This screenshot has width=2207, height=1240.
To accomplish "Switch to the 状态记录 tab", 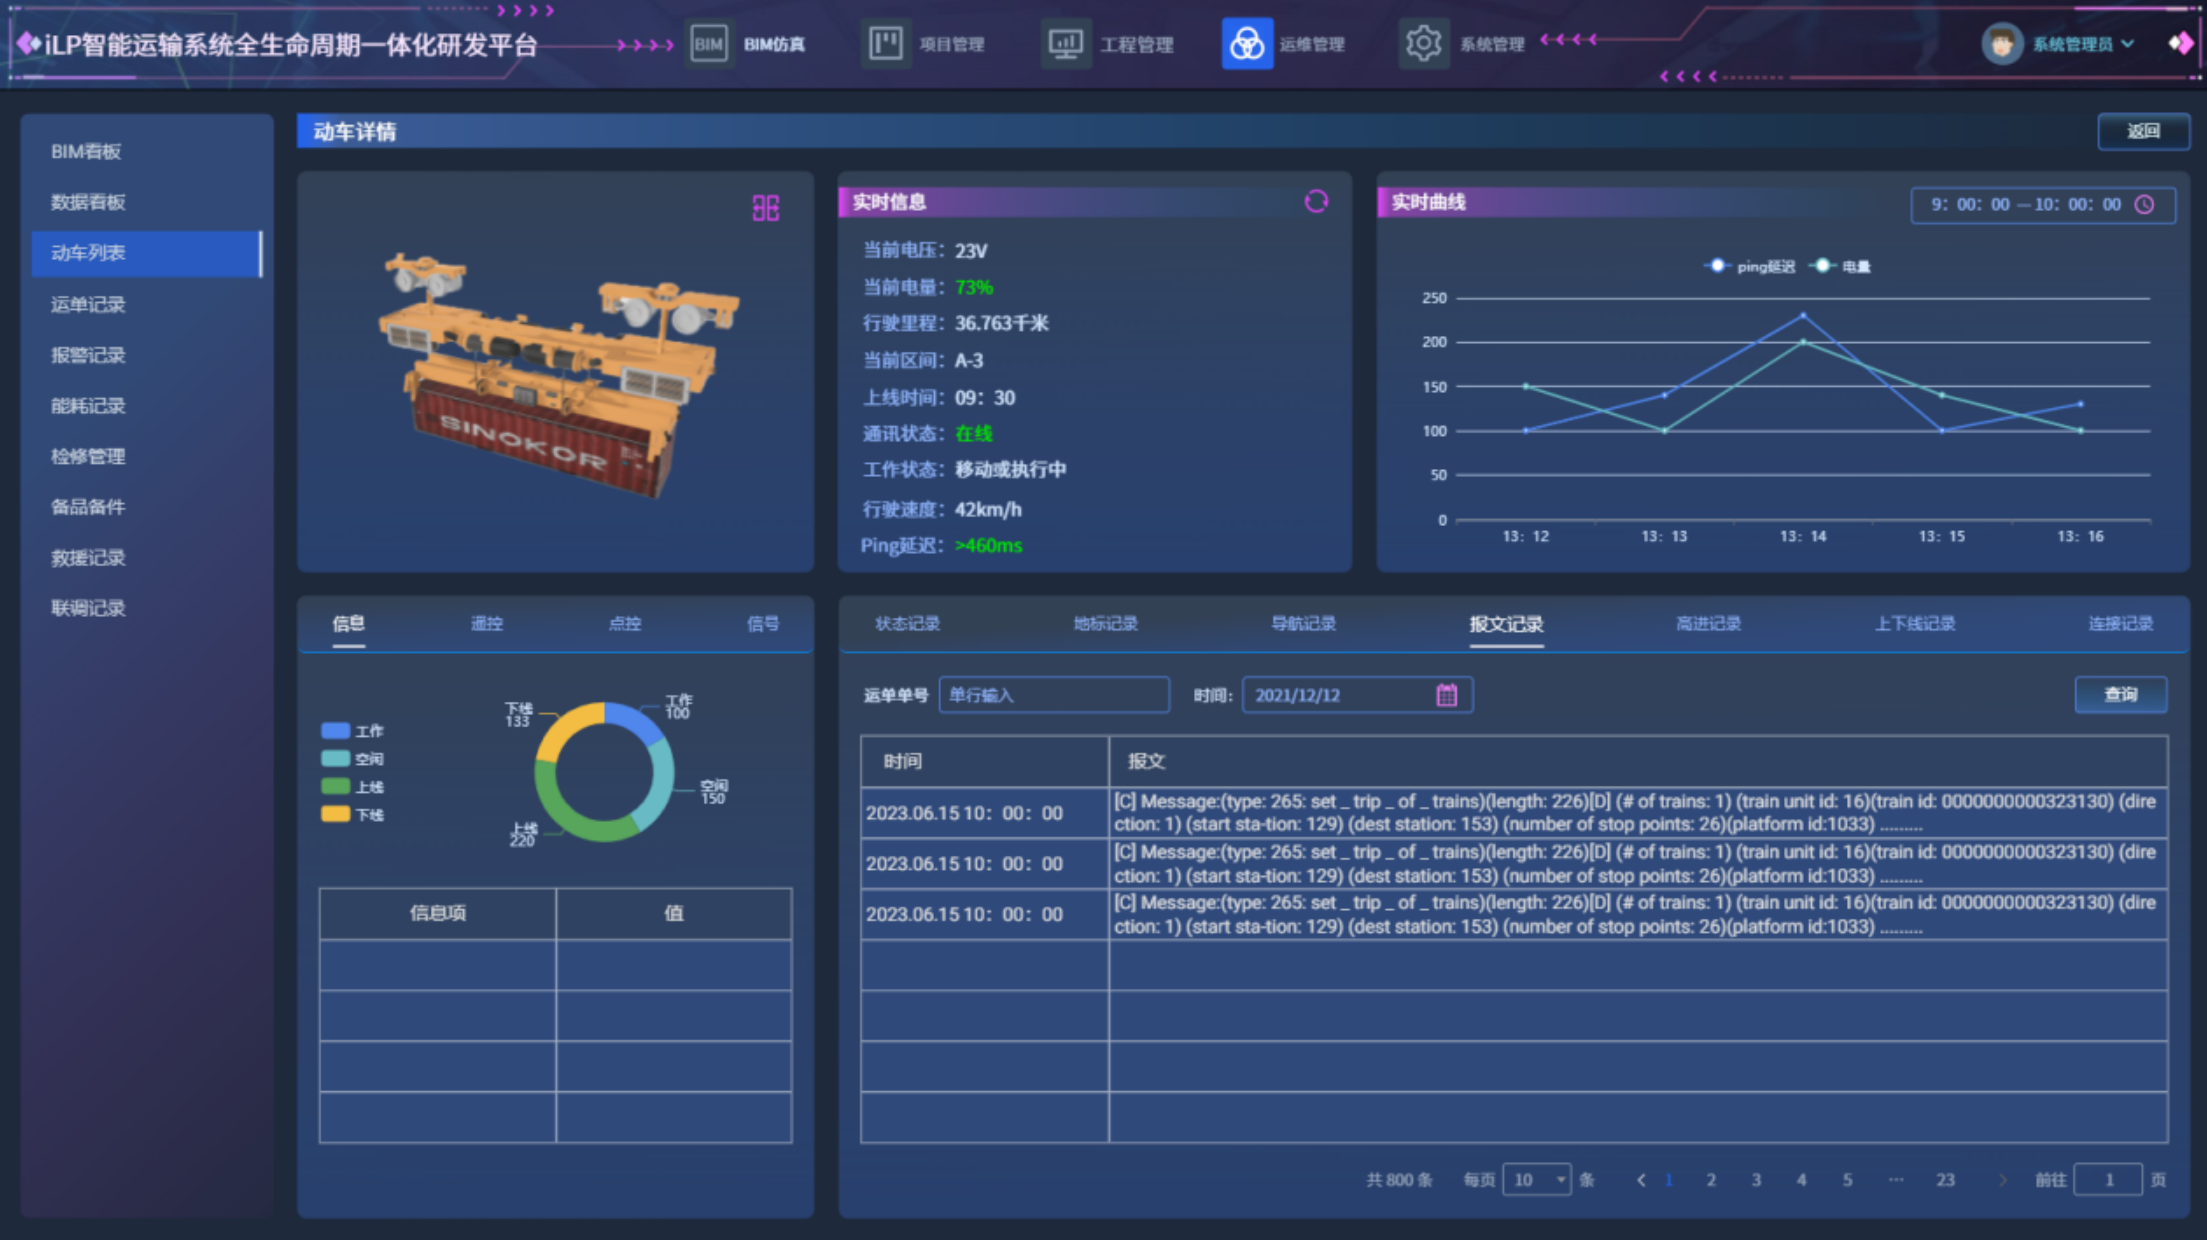I will click(x=907, y=624).
